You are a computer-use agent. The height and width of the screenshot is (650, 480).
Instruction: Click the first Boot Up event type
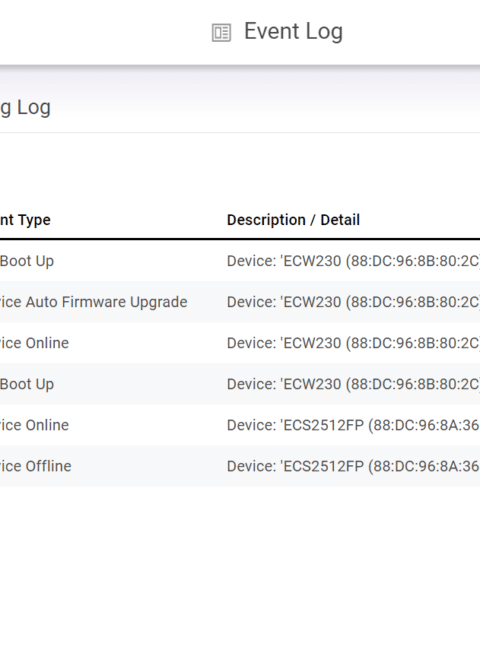[x=27, y=261]
